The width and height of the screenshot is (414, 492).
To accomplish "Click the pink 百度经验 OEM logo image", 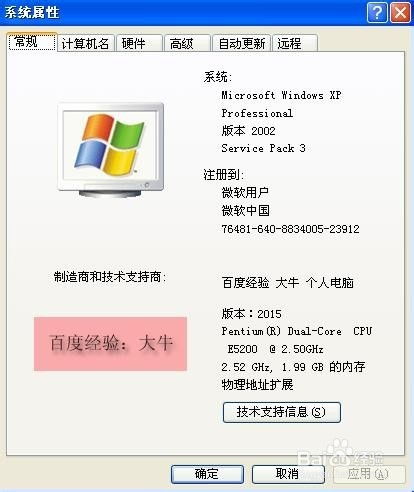I will 110,344.
